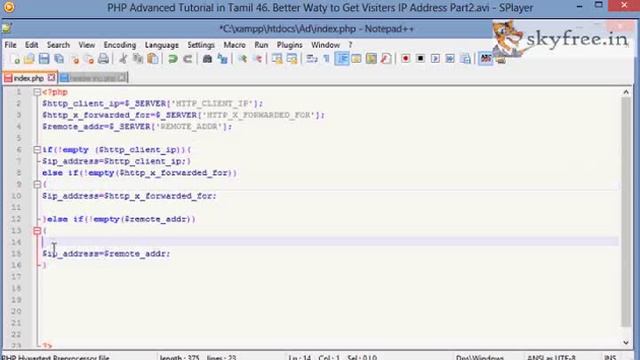Viewport: 640px width, 360px height.
Task: Click the Save All toolbar icon
Action: coord(59,59)
